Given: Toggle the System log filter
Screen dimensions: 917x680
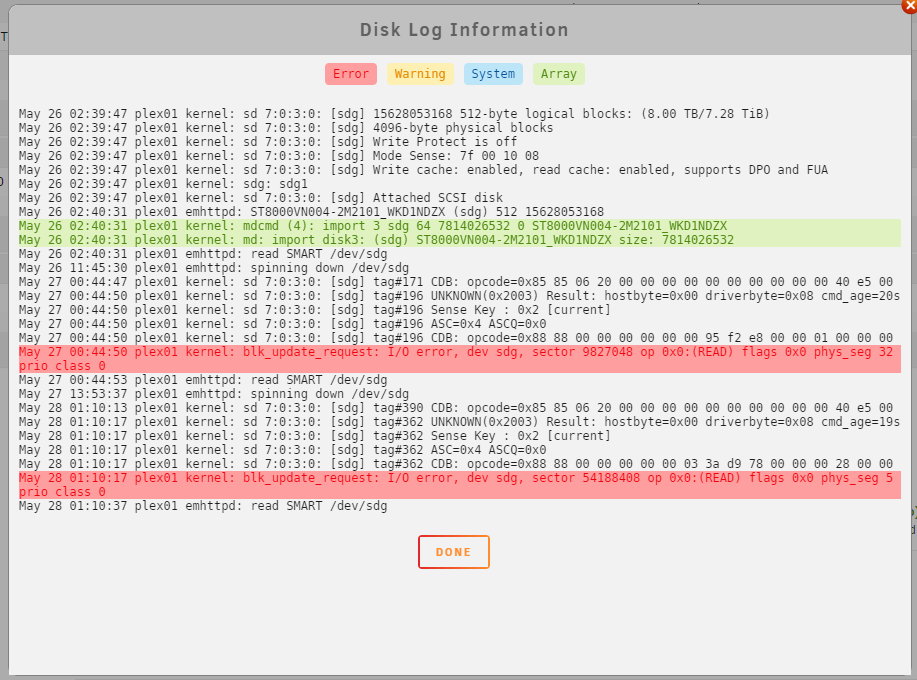Looking at the screenshot, I should (493, 74).
